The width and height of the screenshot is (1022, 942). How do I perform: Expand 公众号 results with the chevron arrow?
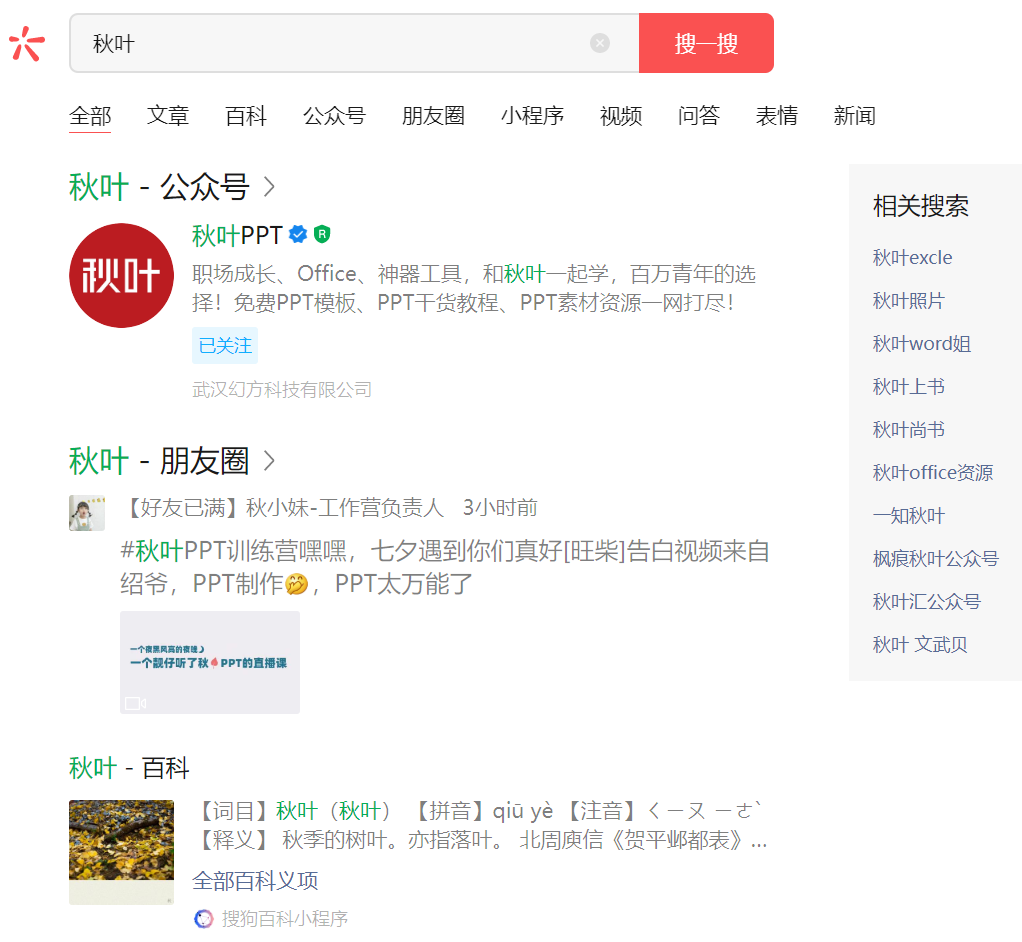point(269,187)
